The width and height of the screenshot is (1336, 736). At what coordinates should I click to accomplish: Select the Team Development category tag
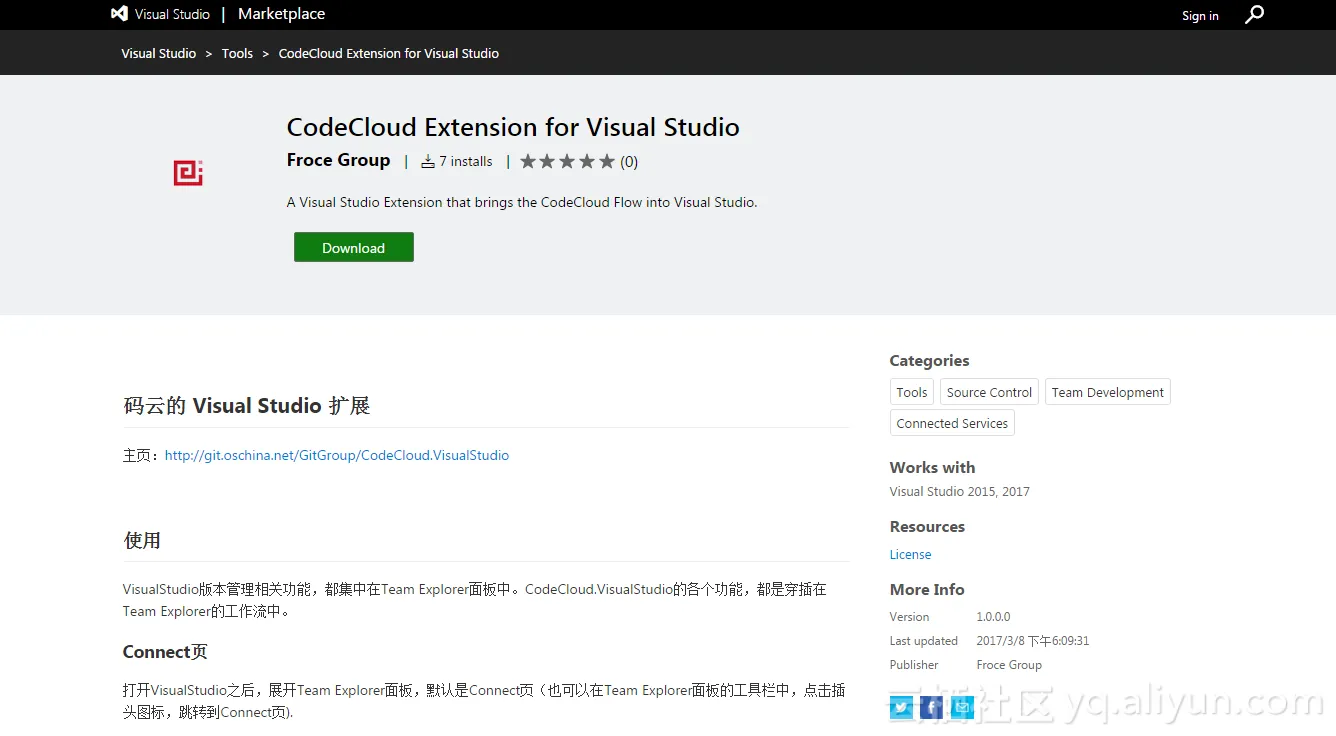tap(1107, 392)
